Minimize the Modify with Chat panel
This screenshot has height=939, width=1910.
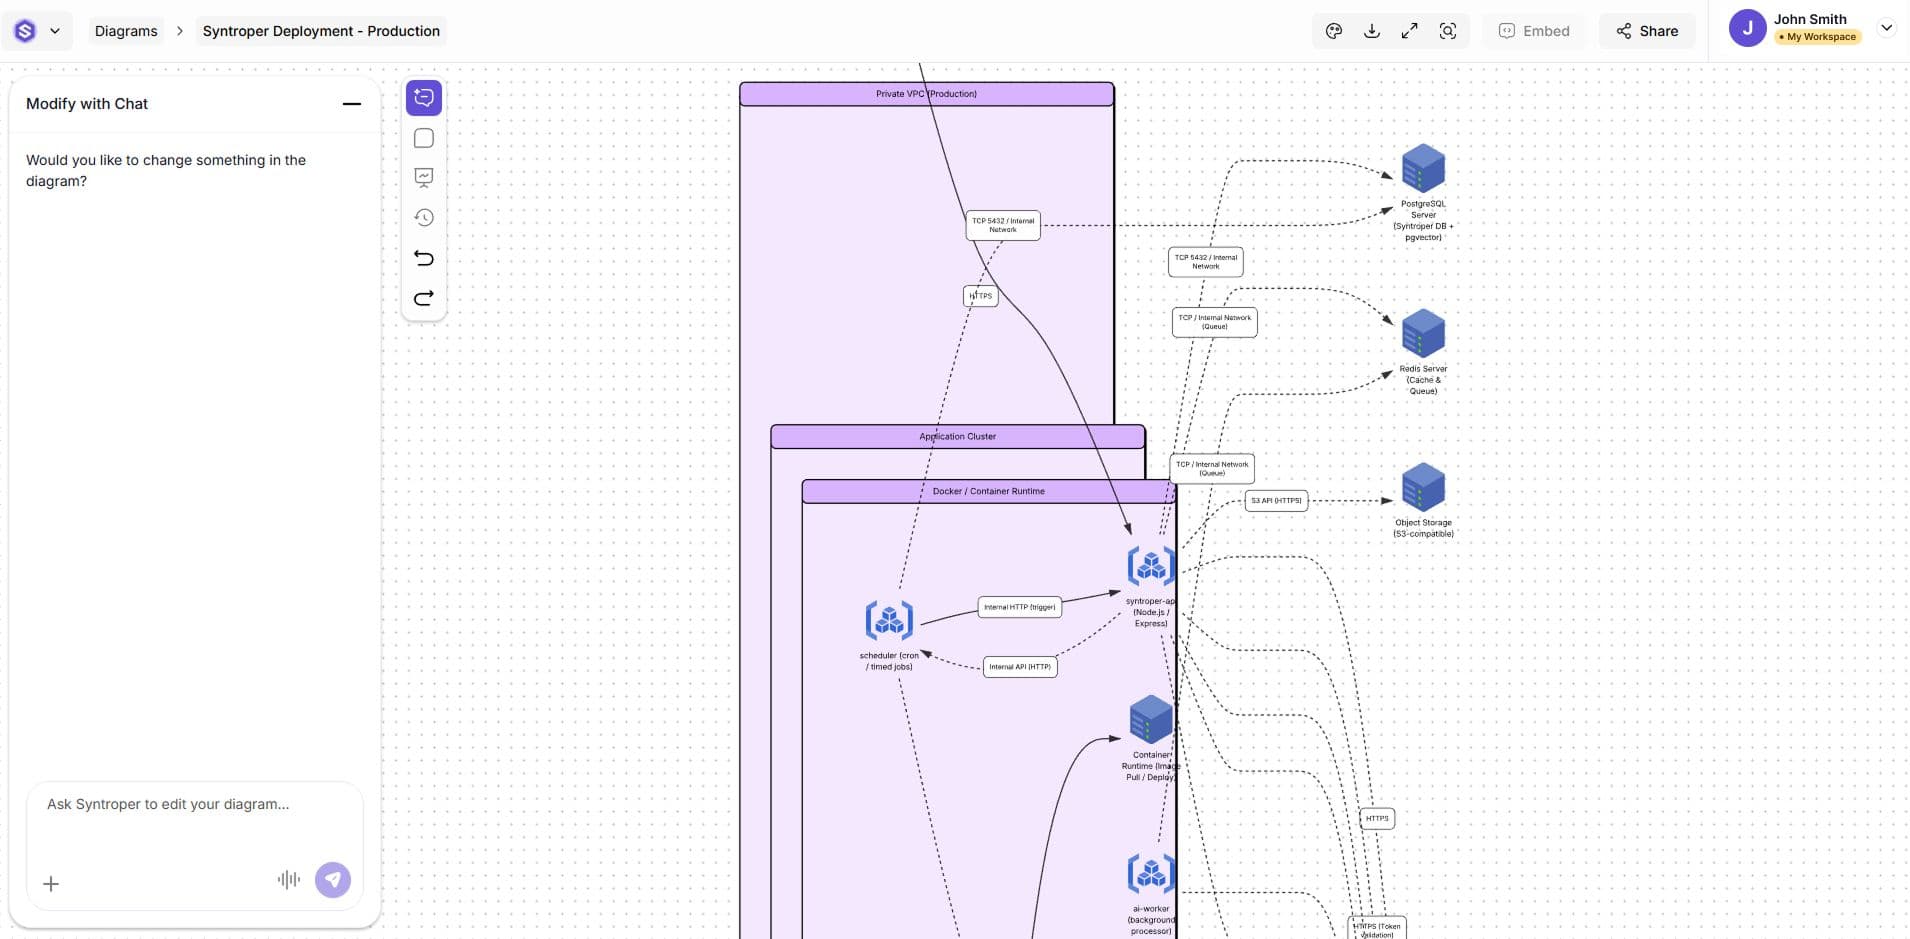pyautogui.click(x=351, y=104)
